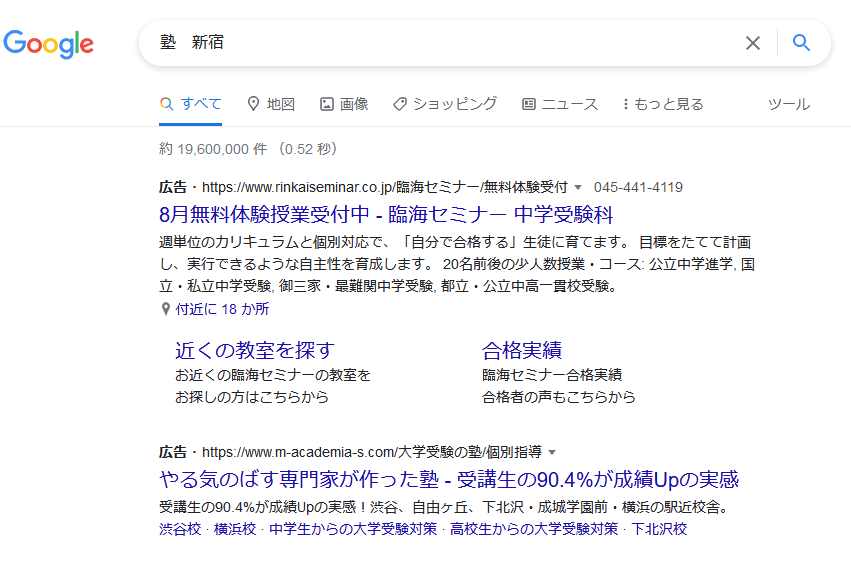Open the 地図 (Maps) tab
The image size is (851, 570).
(271, 104)
